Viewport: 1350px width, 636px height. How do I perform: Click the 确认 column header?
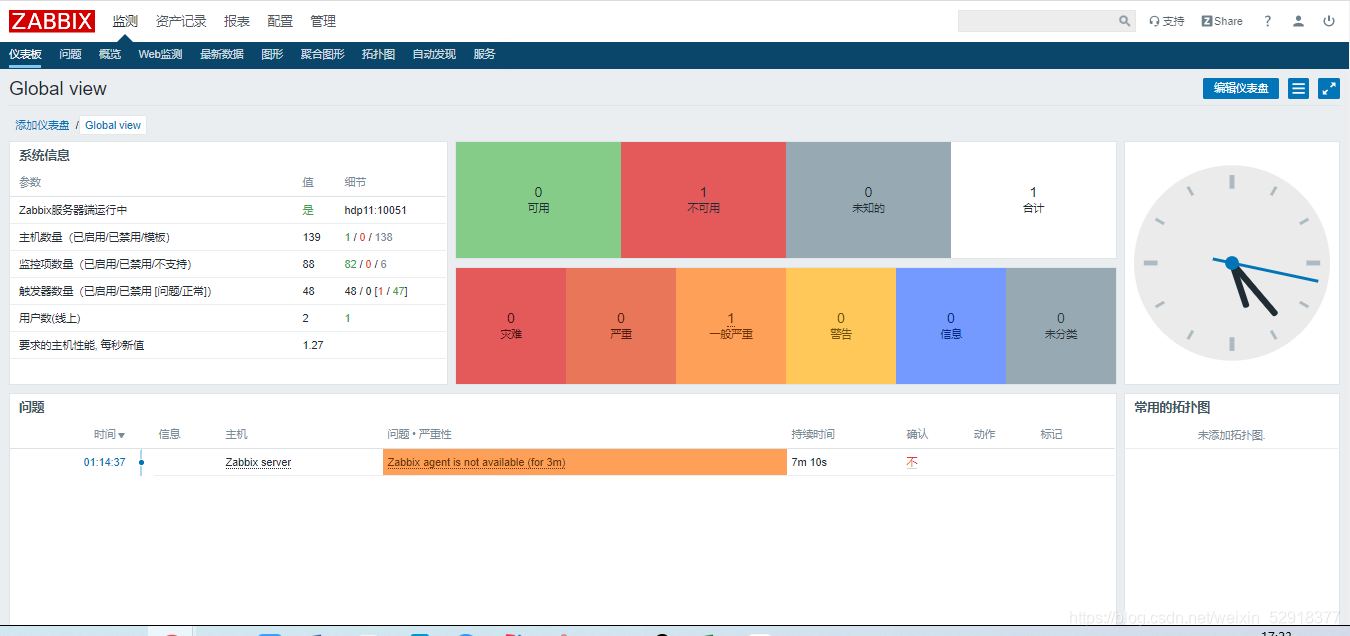point(917,434)
